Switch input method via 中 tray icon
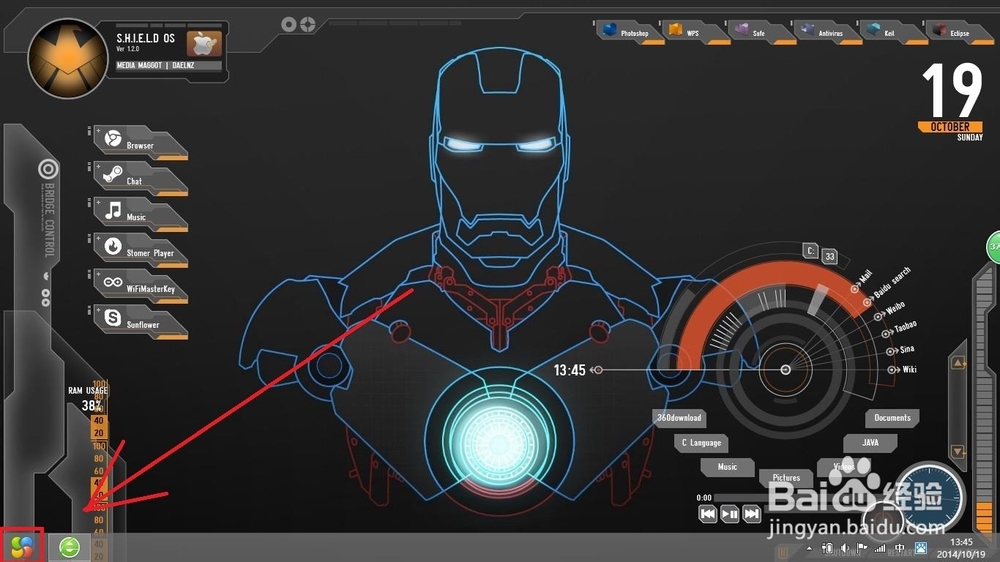The width and height of the screenshot is (1000, 562). click(900, 548)
